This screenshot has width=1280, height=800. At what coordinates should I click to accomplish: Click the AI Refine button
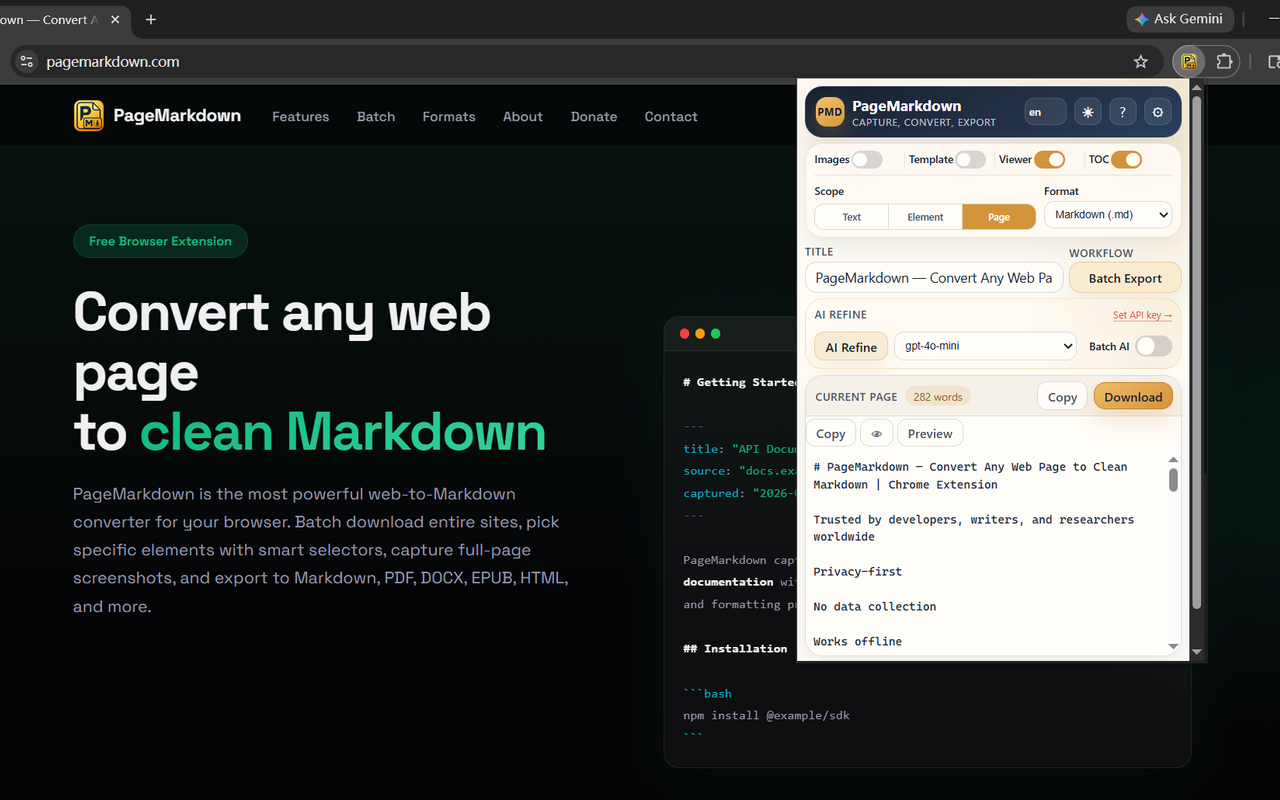pyautogui.click(x=851, y=347)
